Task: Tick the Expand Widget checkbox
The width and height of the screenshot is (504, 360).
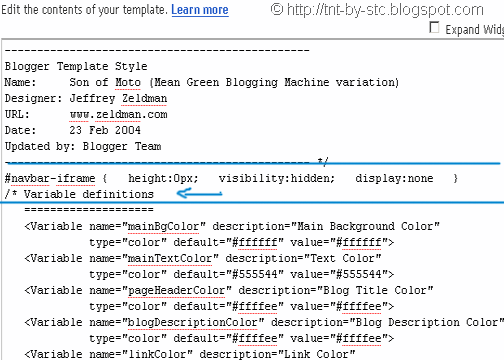Action: click(434, 27)
